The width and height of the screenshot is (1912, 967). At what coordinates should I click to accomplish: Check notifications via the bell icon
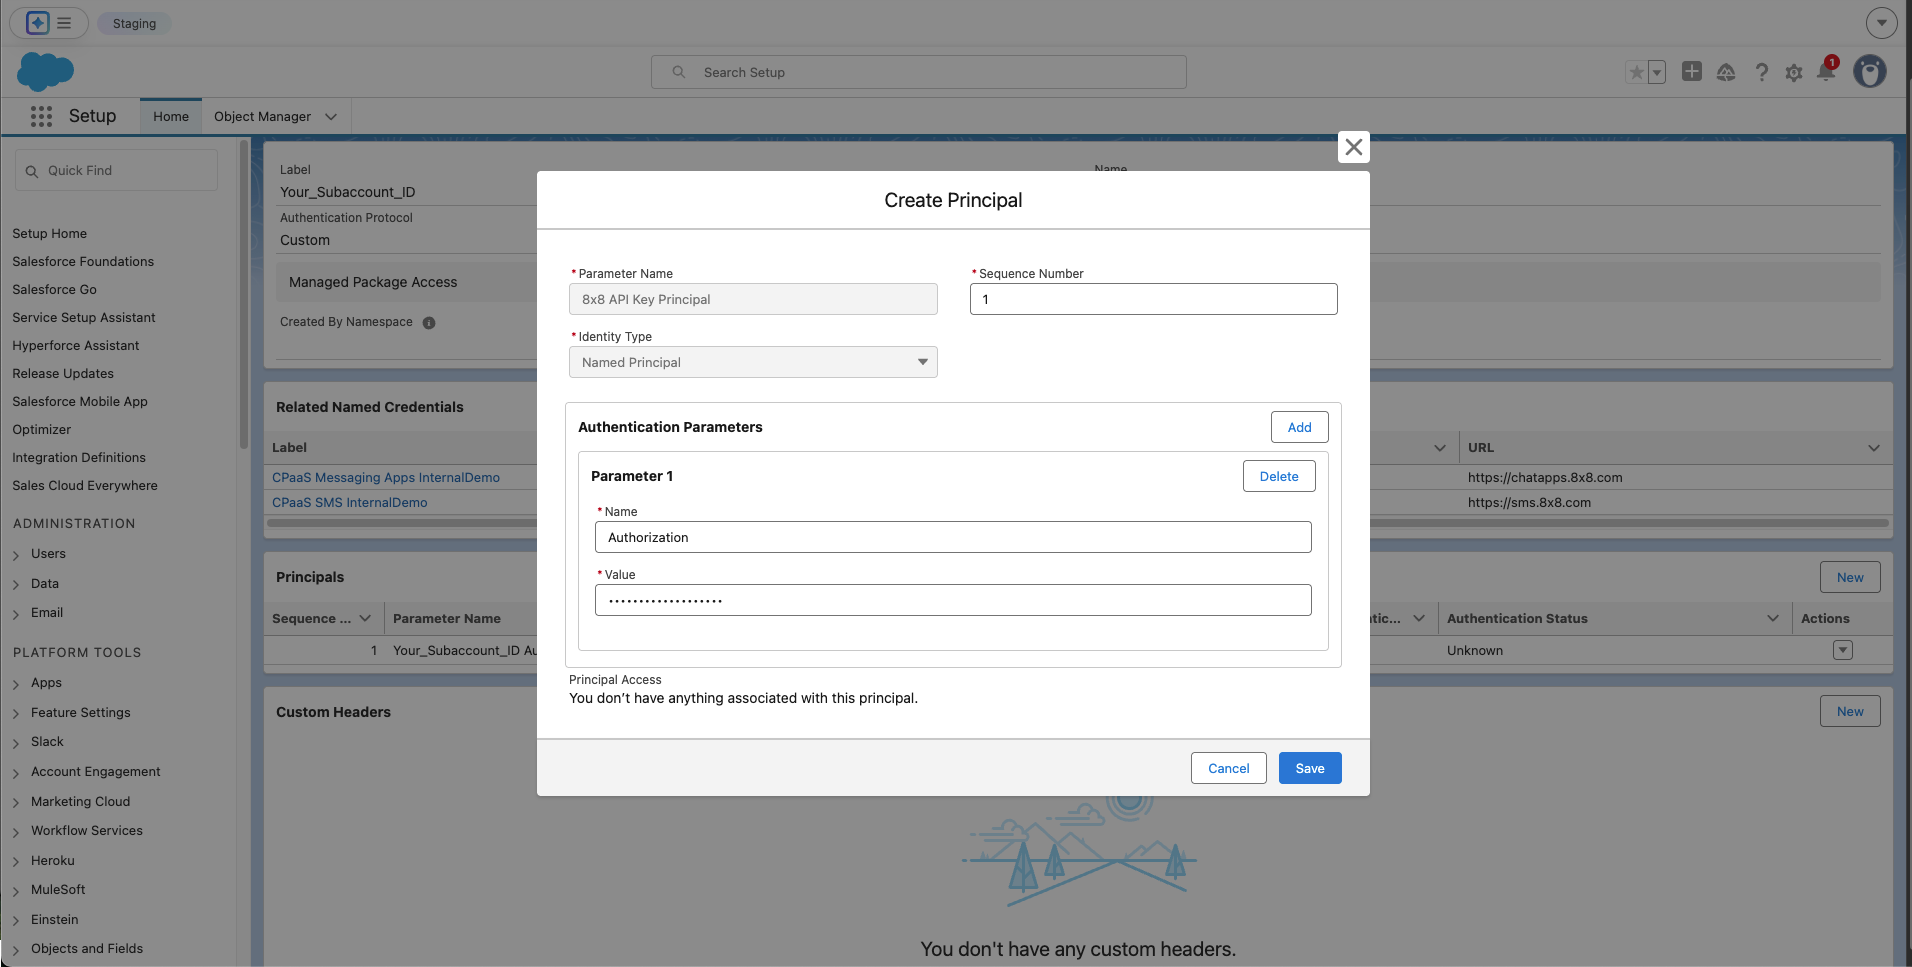(1827, 72)
